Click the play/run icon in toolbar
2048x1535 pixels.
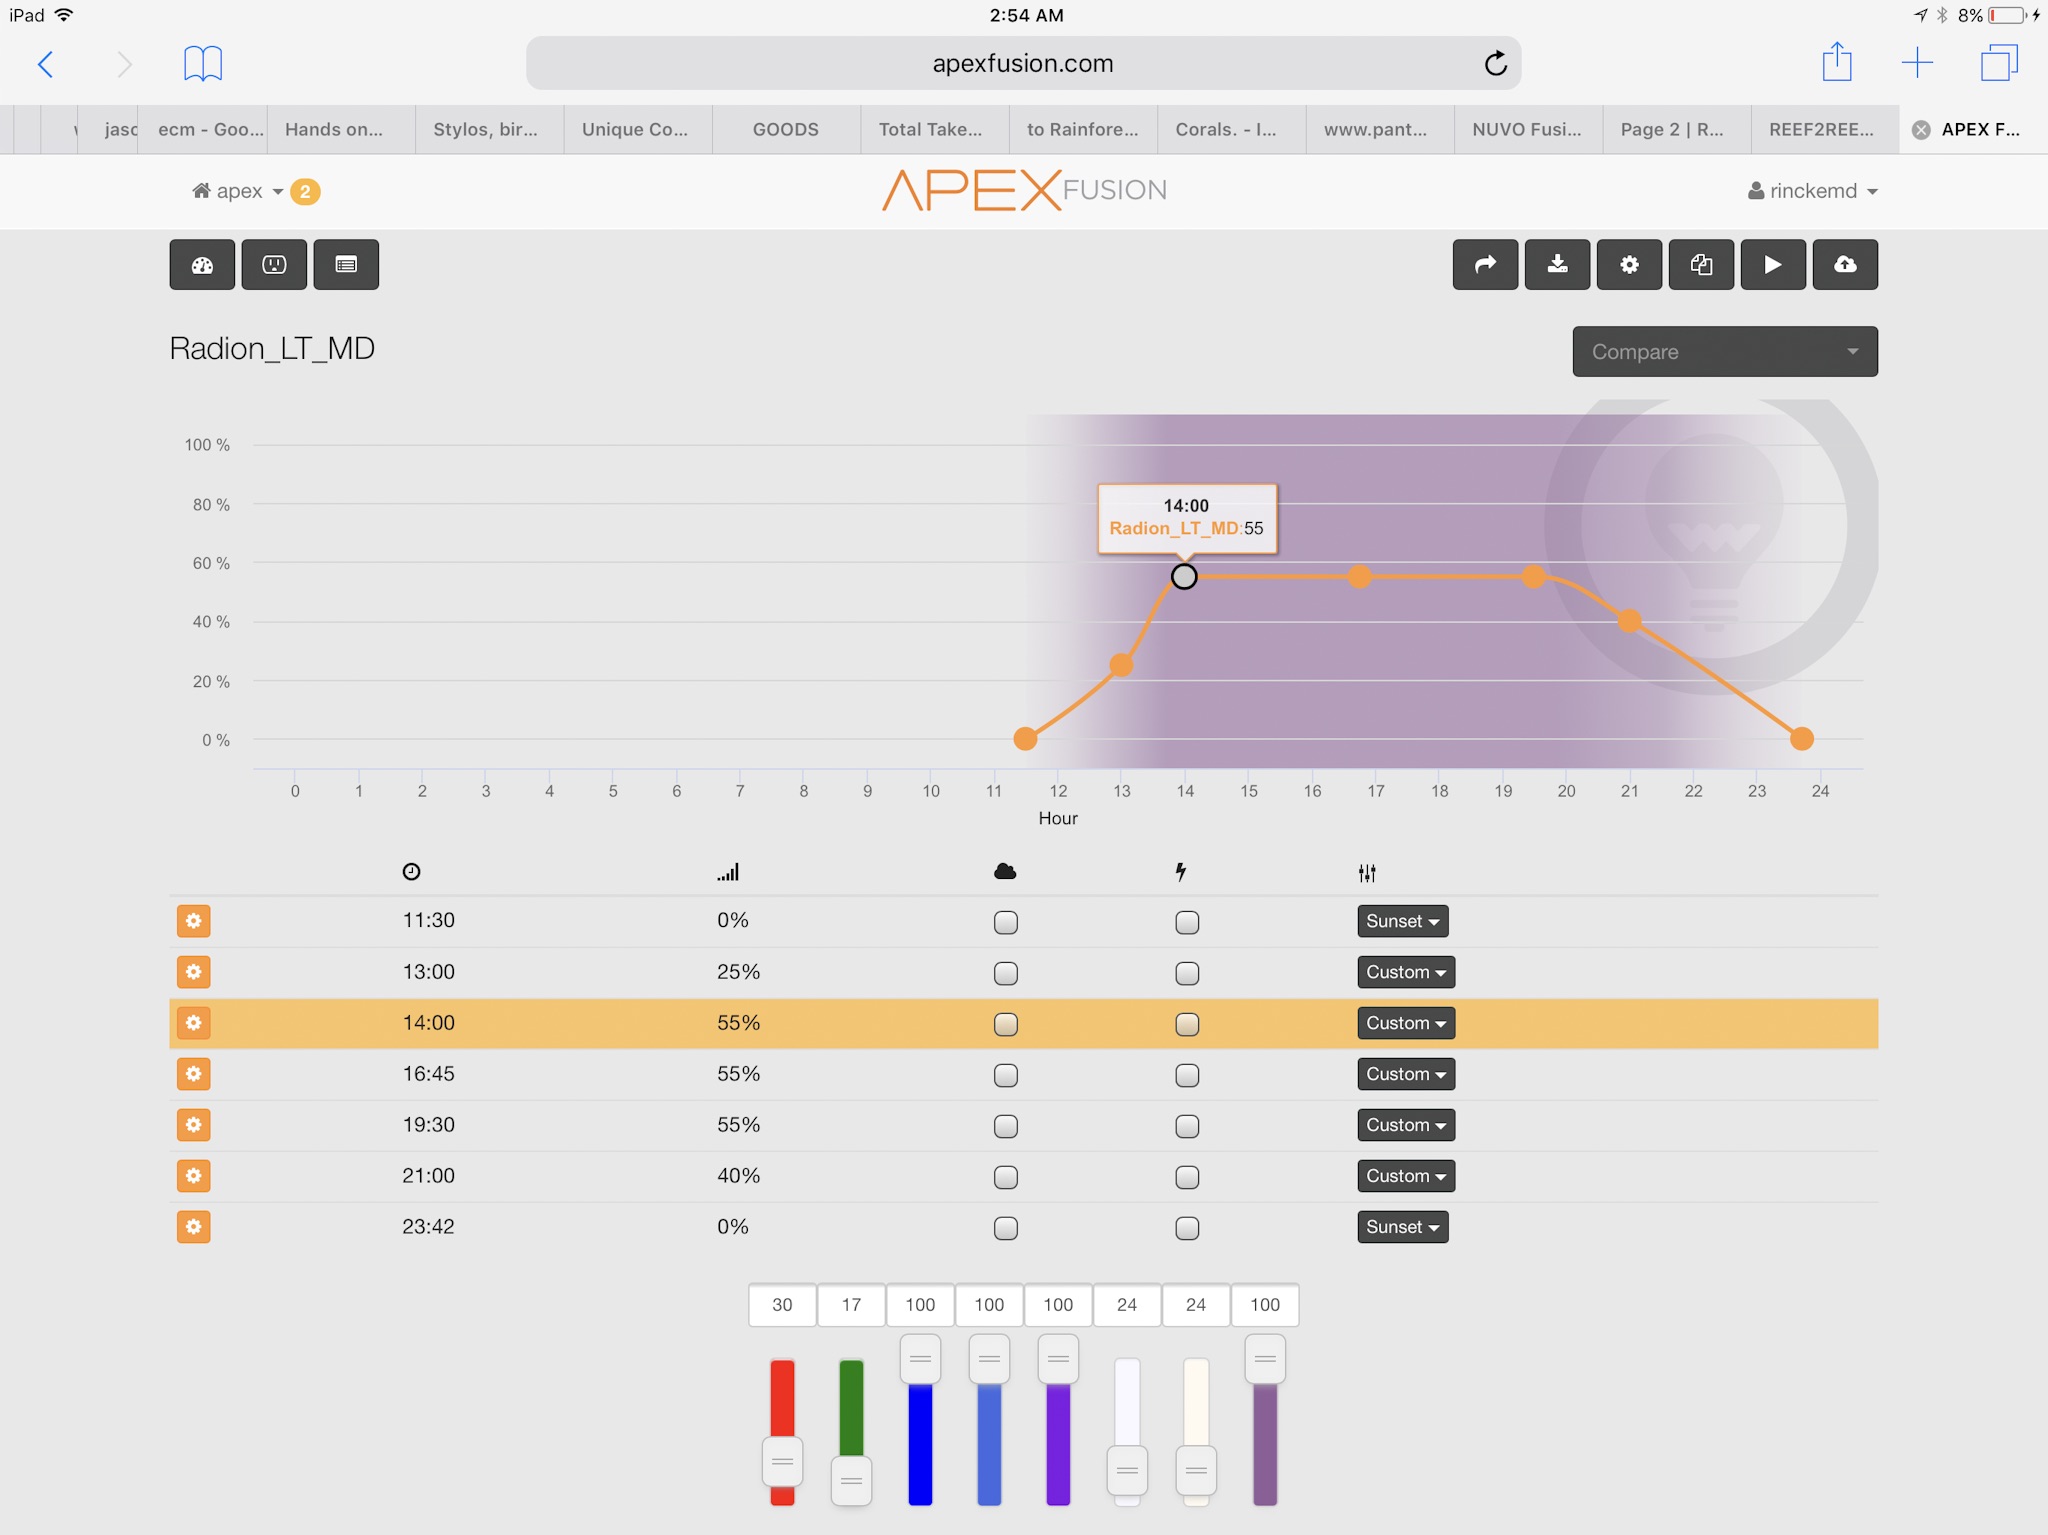(x=1771, y=263)
